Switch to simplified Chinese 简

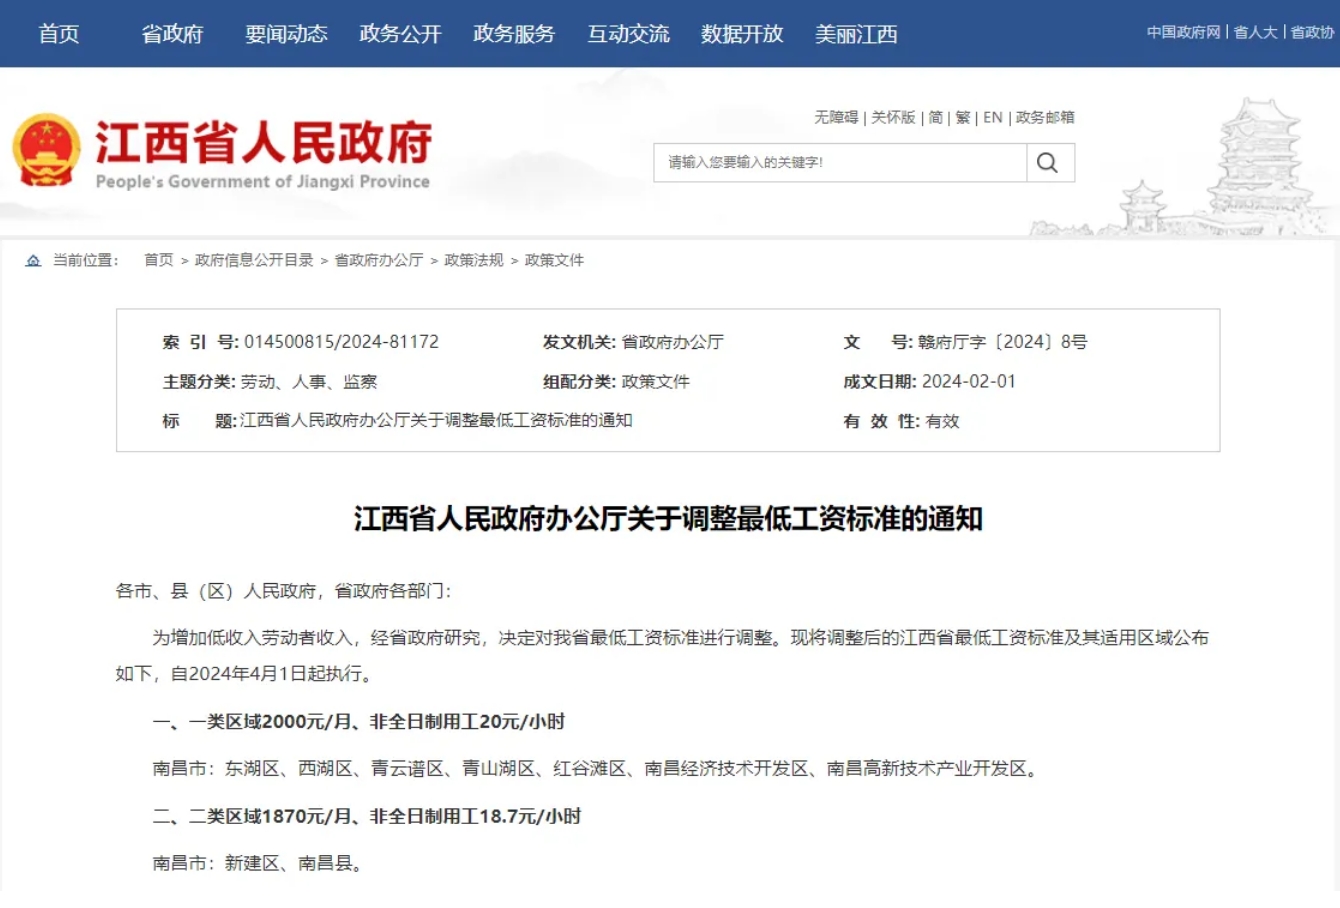point(935,117)
